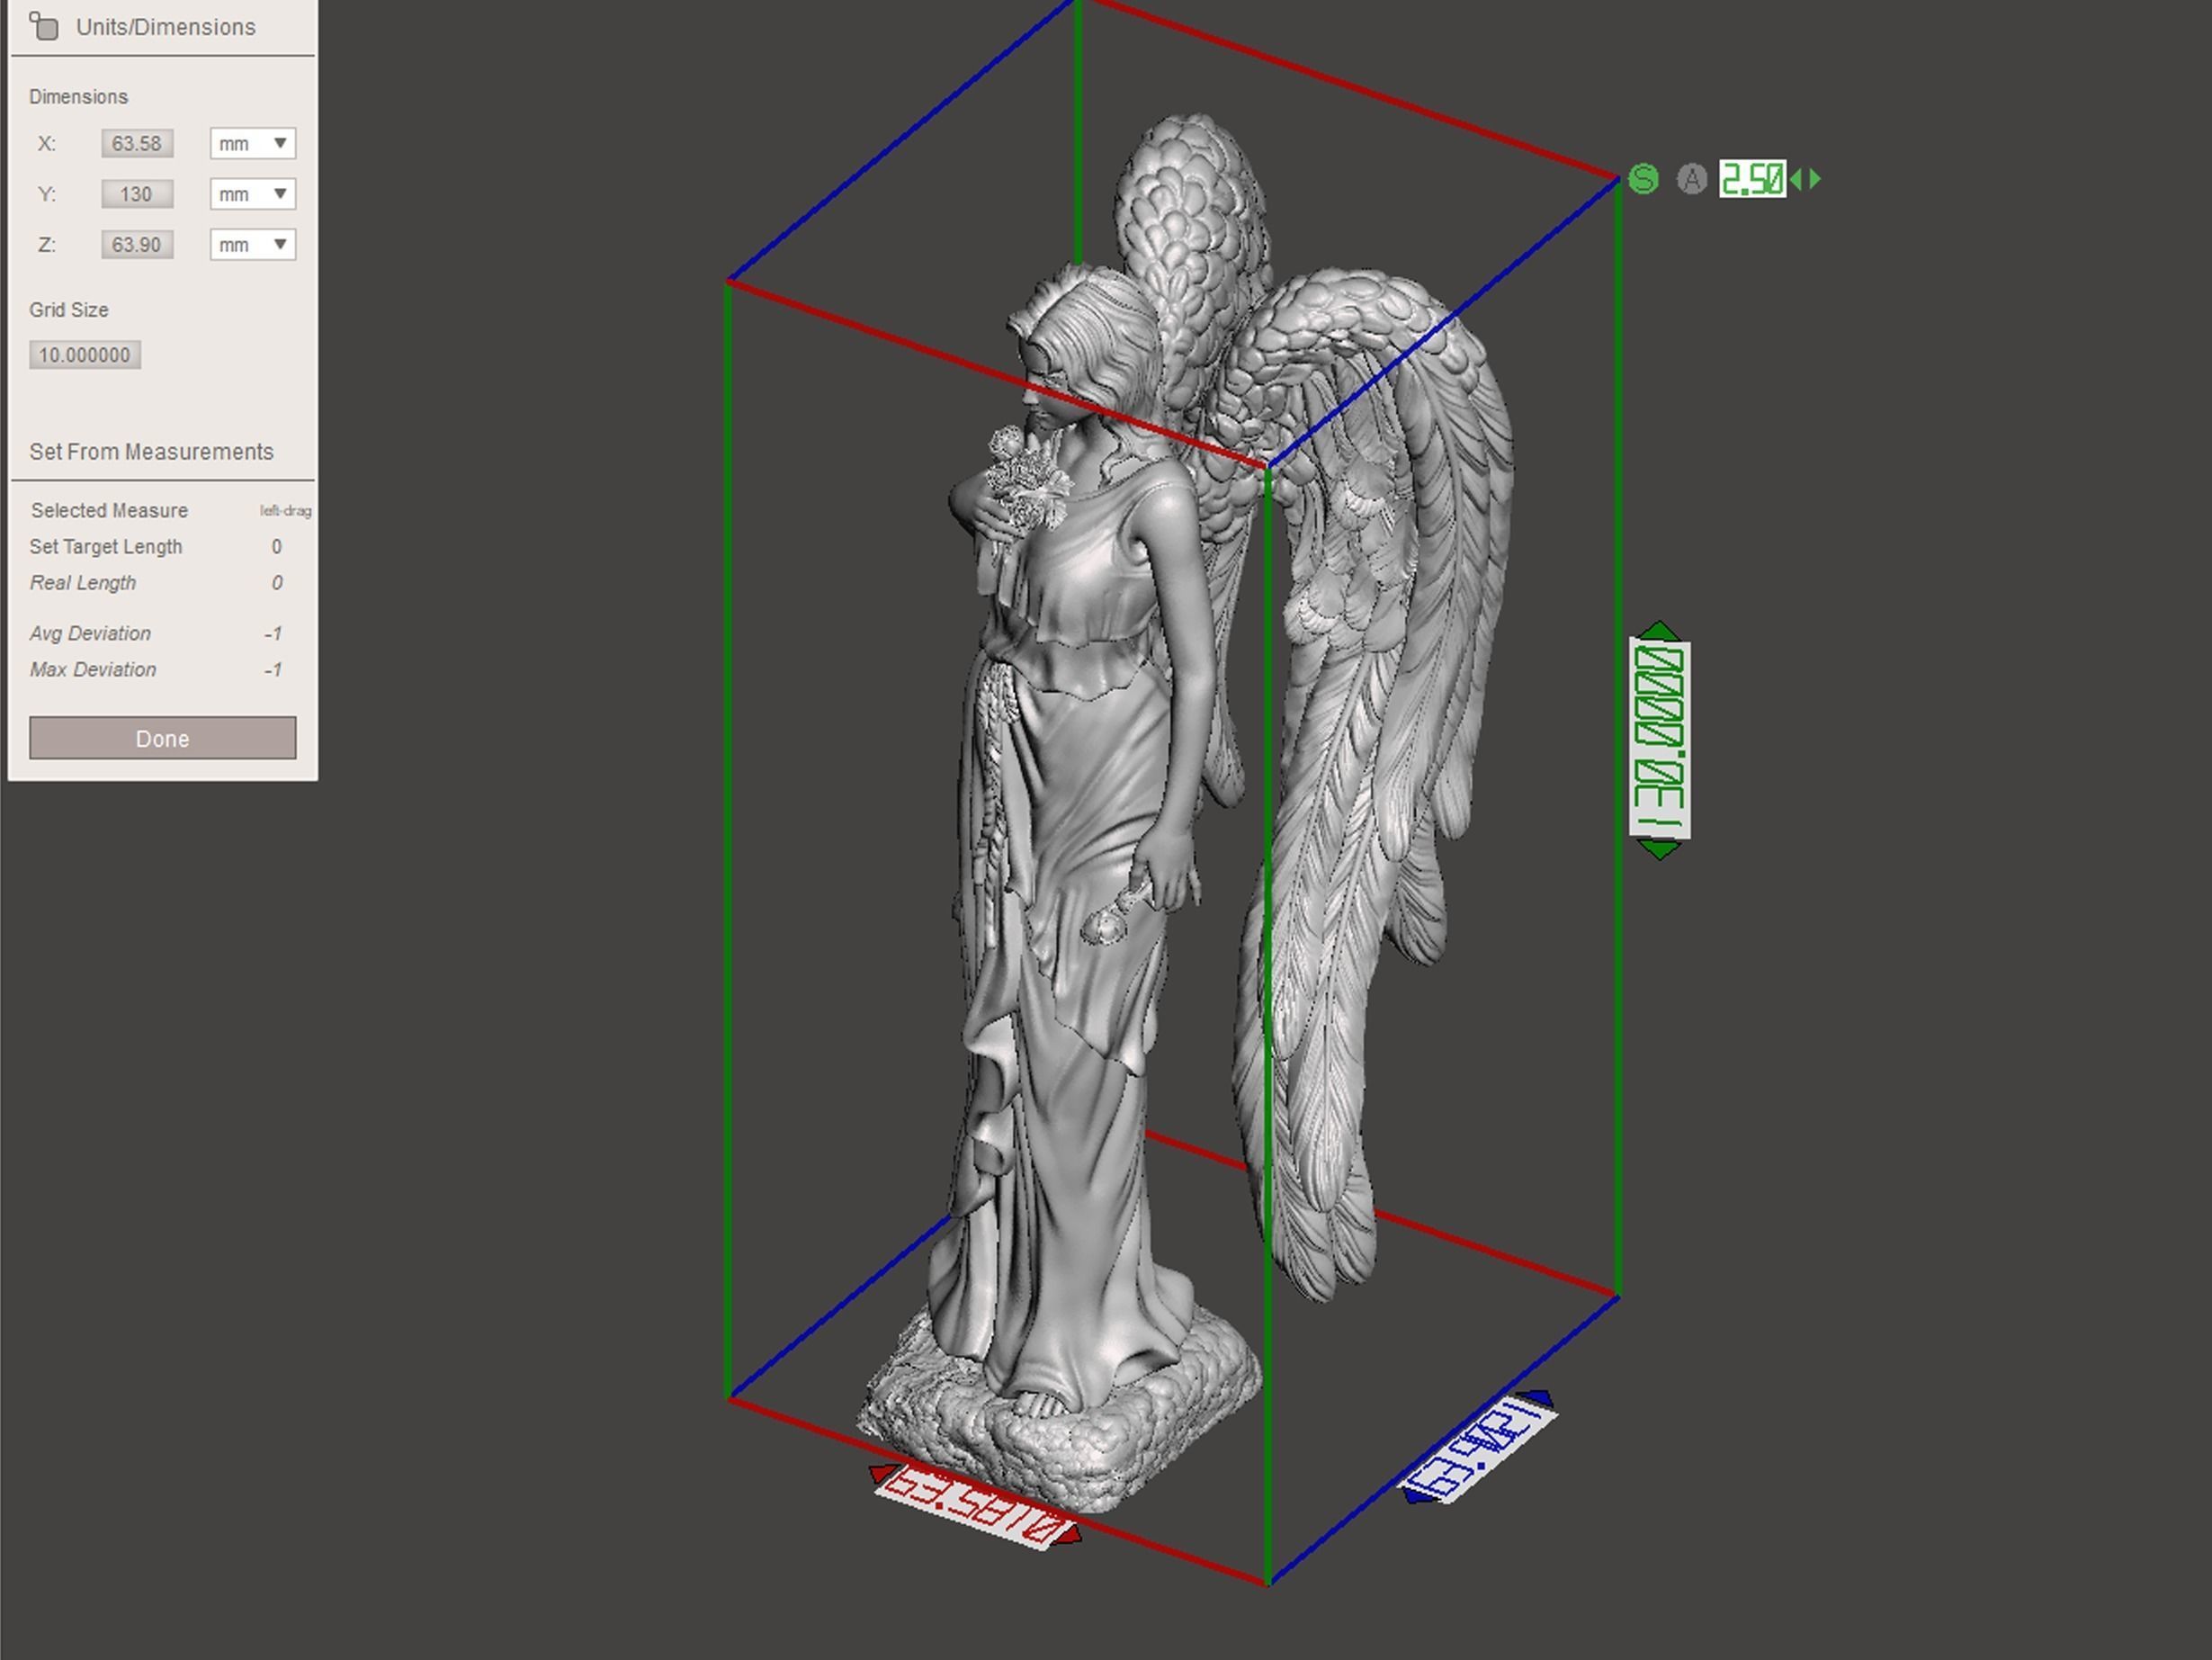Click the Set Target Length value
The image size is (2212, 1660).
click(x=277, y=547)
